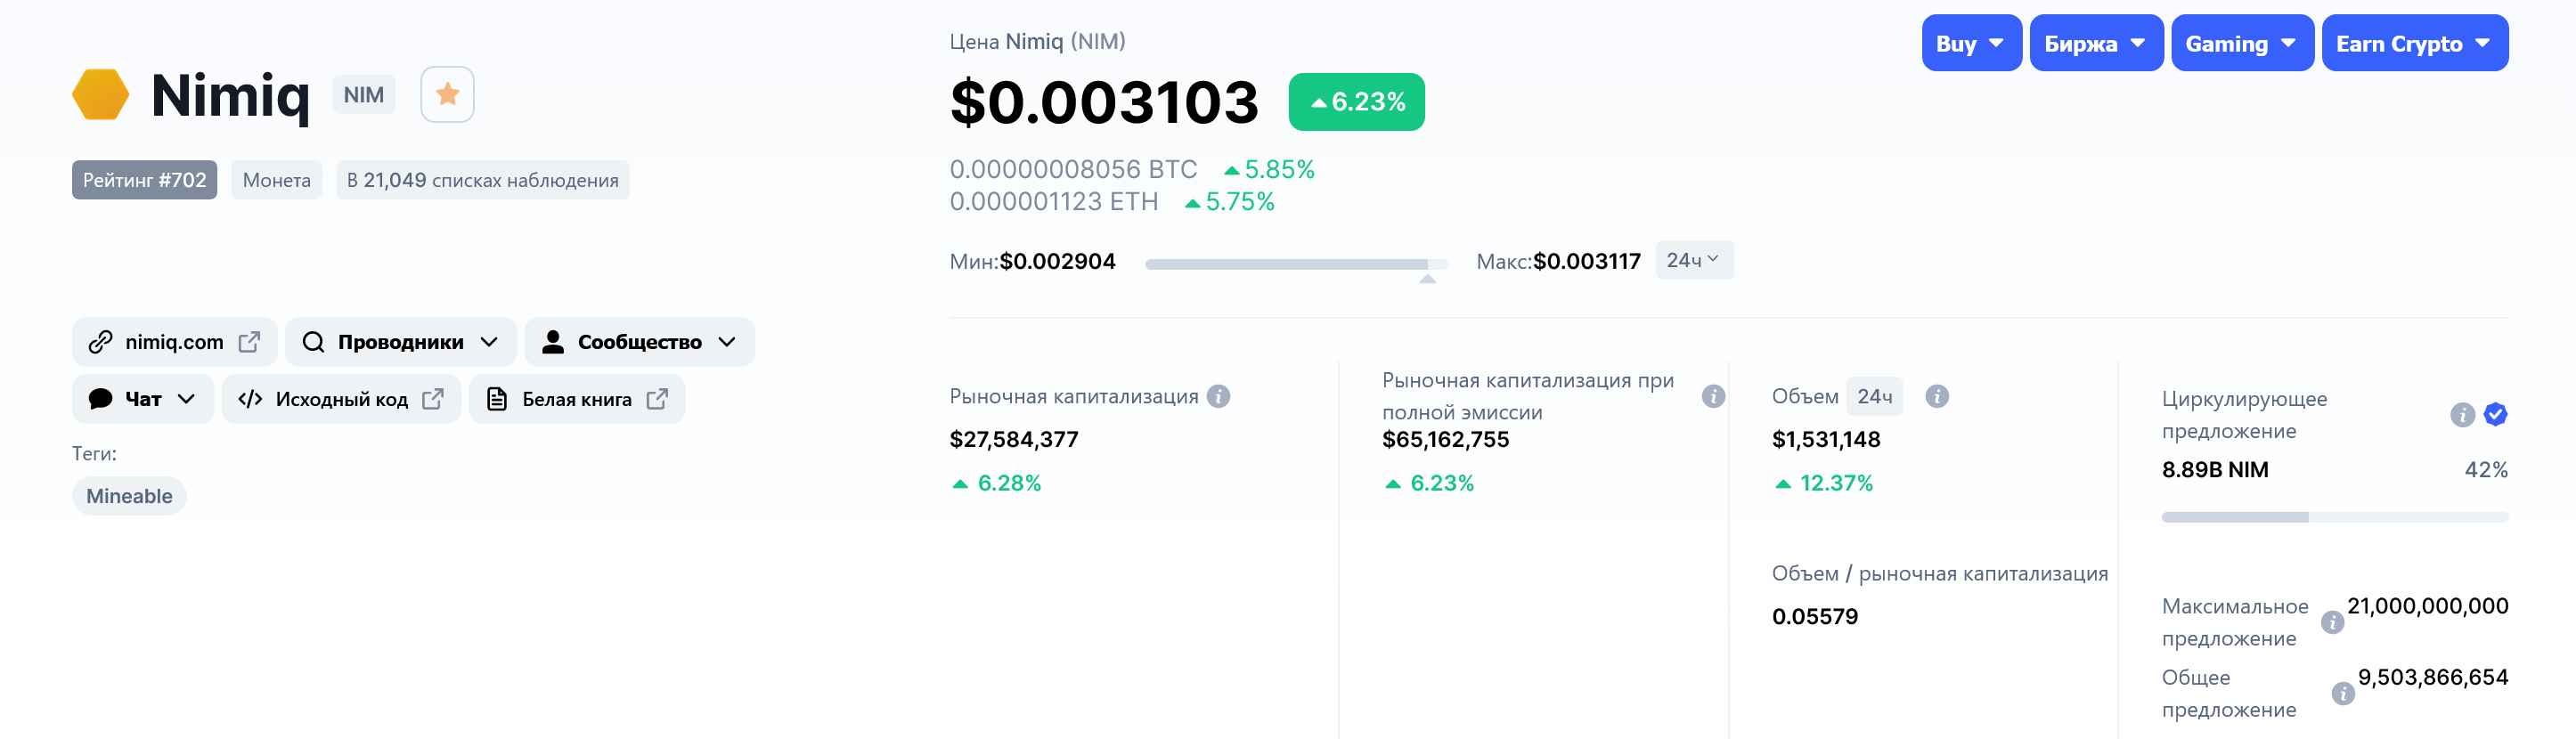Image resolution: width=2576 pixels, height=739 pixels.
Task: Expand the Earn Crypto menu
Action: [x=2413, y=43]
